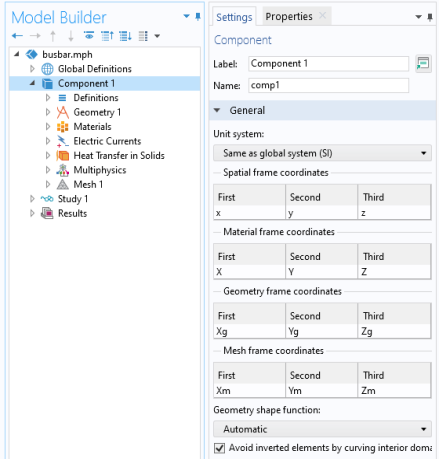Open the Unit system dropdown
Viewport: 439px width, 459px height.
tap(322, 153)
